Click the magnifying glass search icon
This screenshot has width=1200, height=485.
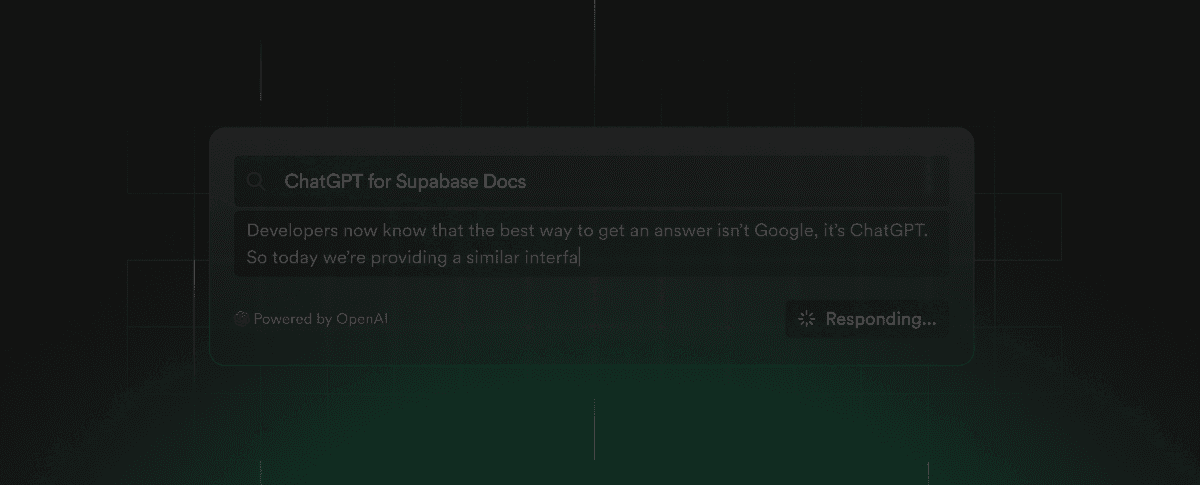tap(257, 181)
